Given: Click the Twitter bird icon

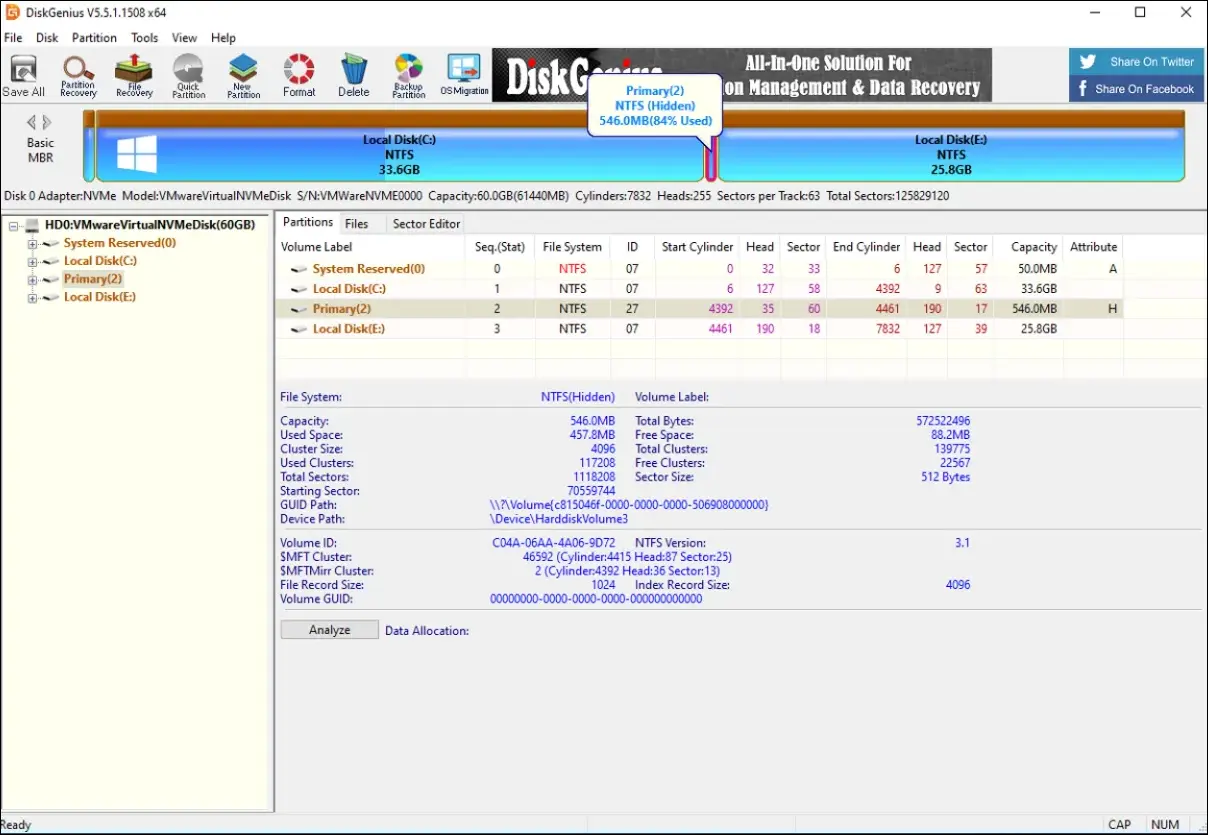Looking at the screenshot, I should (x=1088, y=61).
